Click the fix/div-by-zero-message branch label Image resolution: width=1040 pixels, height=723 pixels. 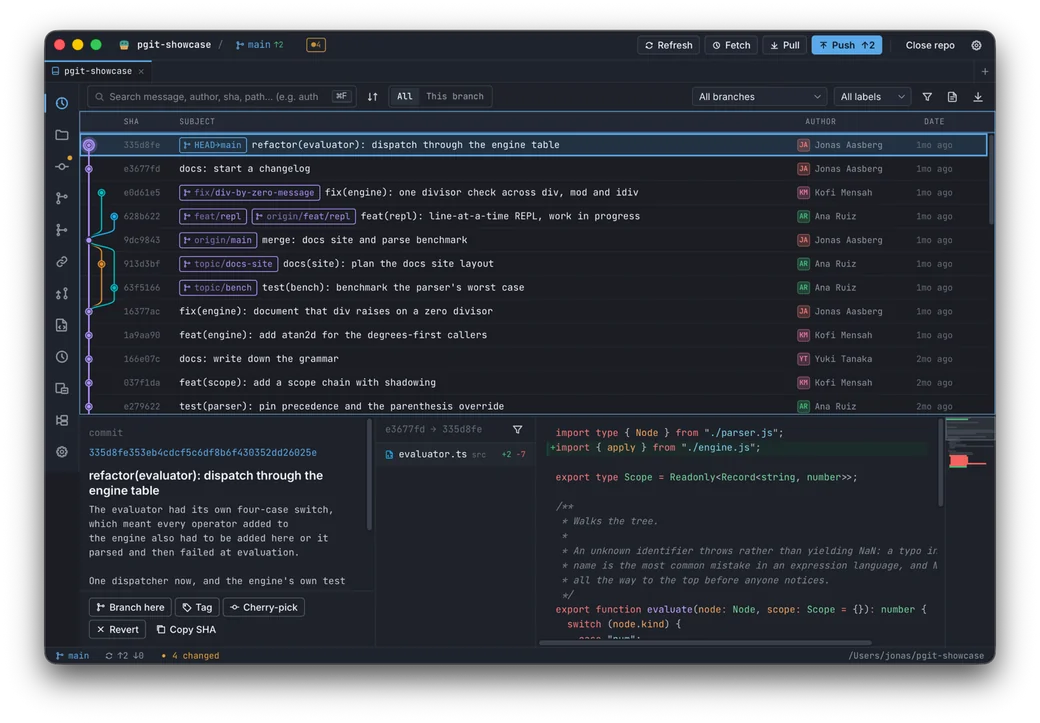(x=249, y=192)
